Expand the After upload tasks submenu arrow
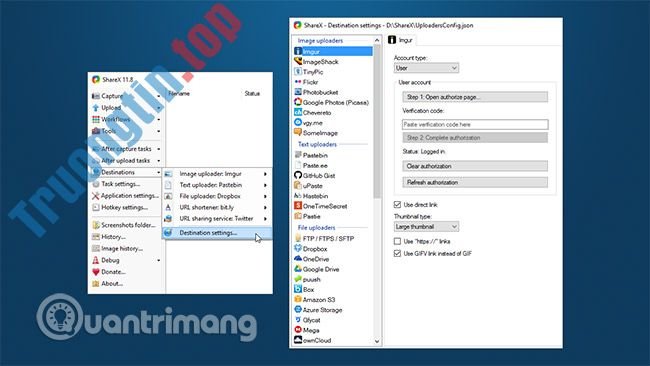650x366 pixels. [x=159, y=160]
